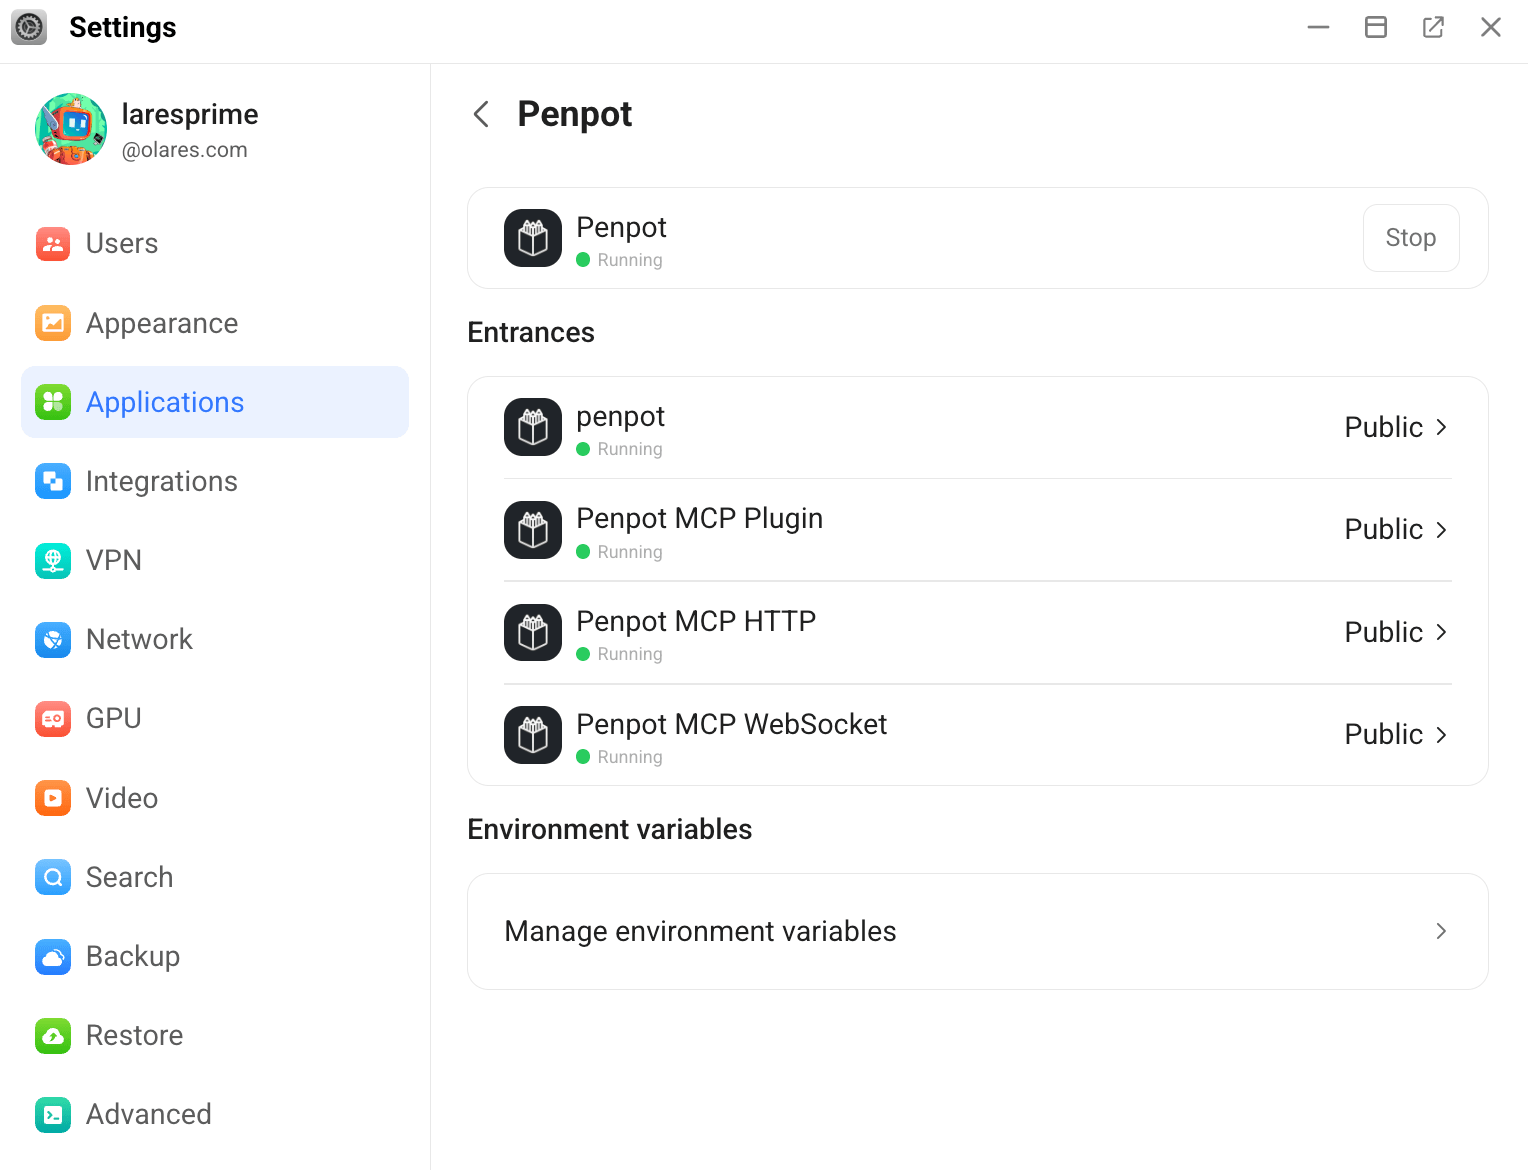Stop the Penpot application
1528x1170 pixels.
(1411, 238)
